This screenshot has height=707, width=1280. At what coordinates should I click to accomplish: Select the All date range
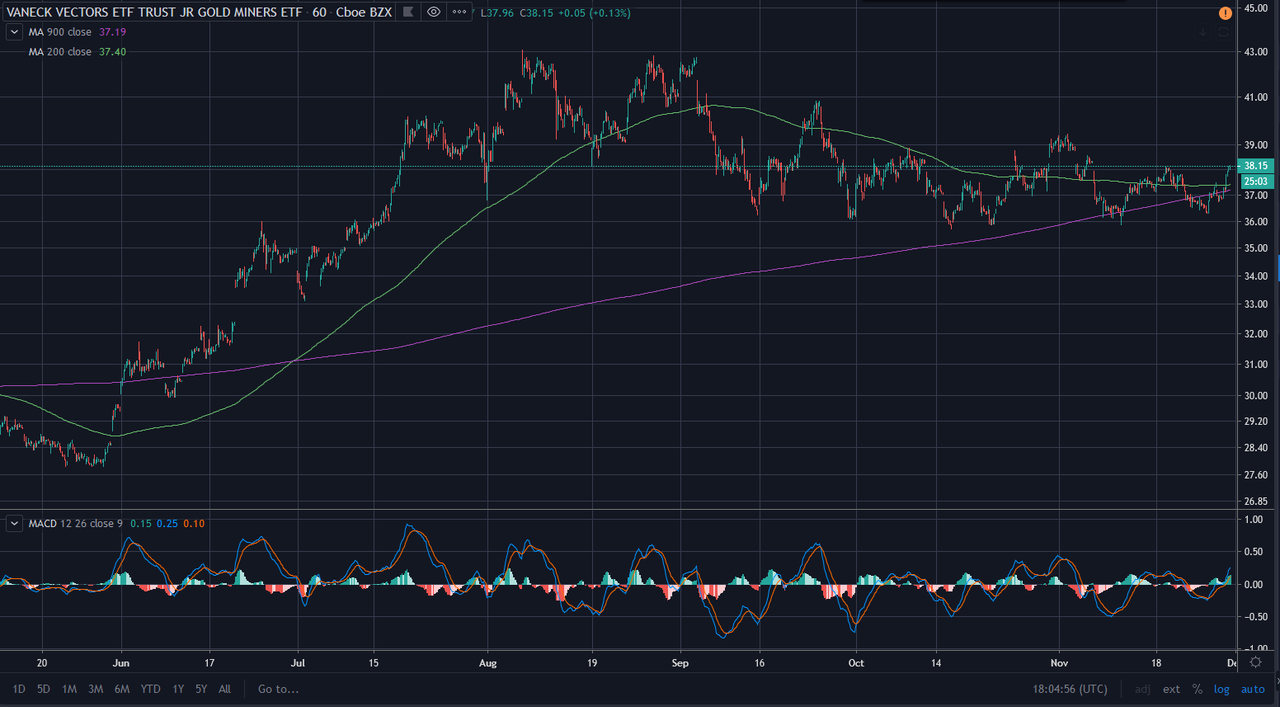[x=224, y=689]
